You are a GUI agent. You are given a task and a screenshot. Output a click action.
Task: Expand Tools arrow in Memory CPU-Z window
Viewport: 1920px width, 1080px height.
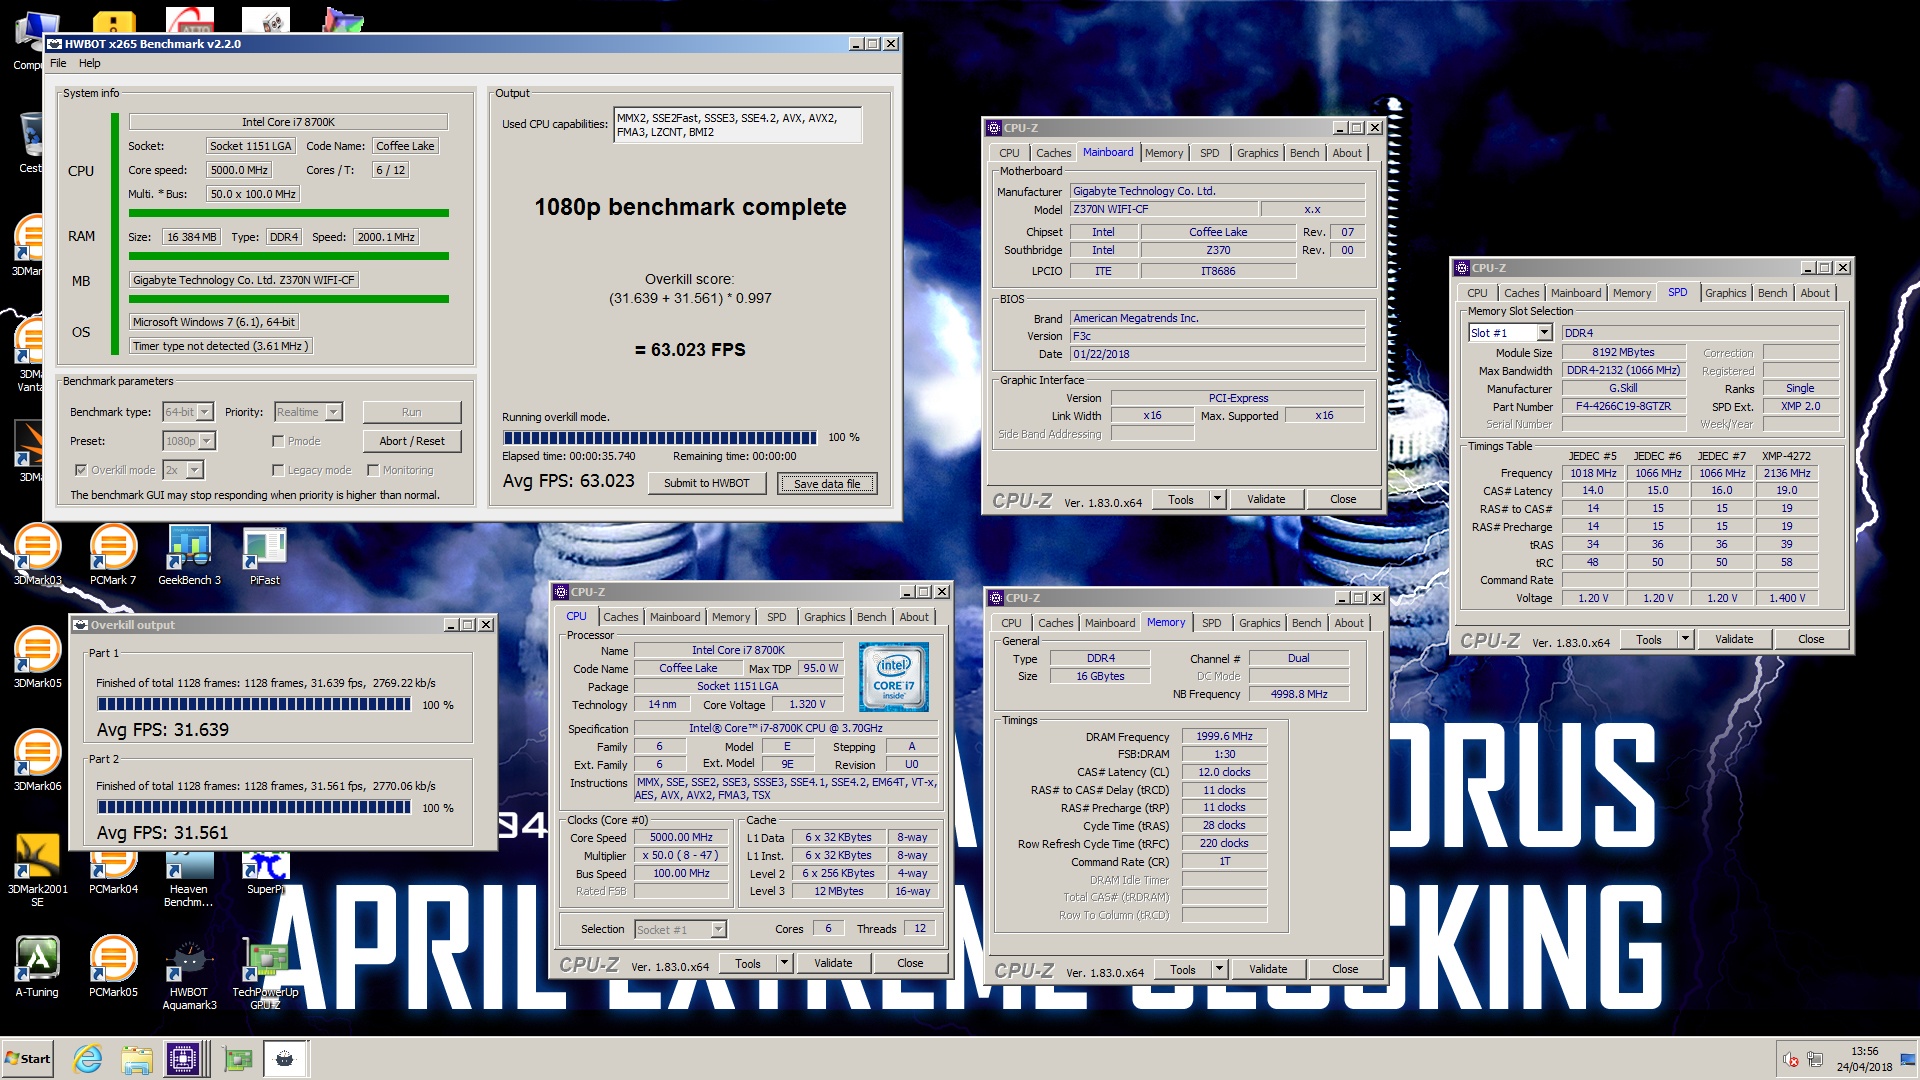coord(1219,969)
